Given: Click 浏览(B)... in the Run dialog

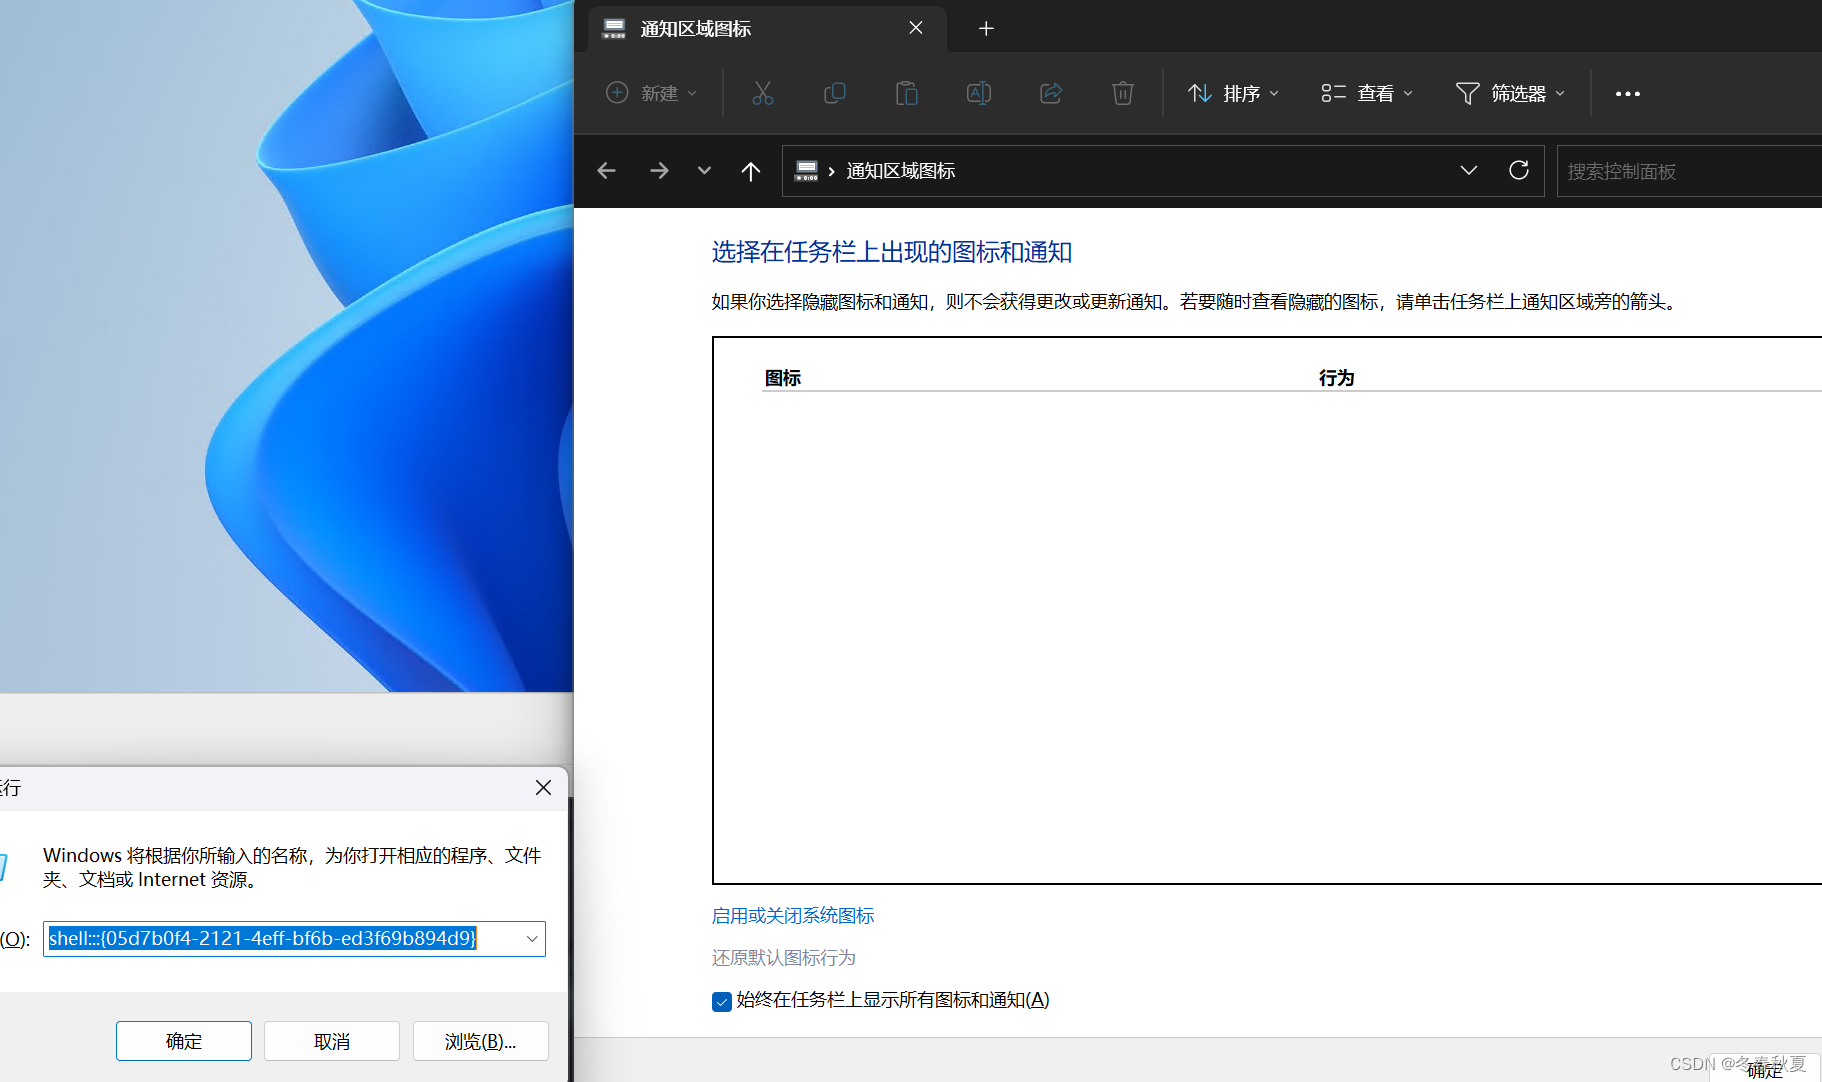Looking at the screenshot, I should tap(480, 1041).
